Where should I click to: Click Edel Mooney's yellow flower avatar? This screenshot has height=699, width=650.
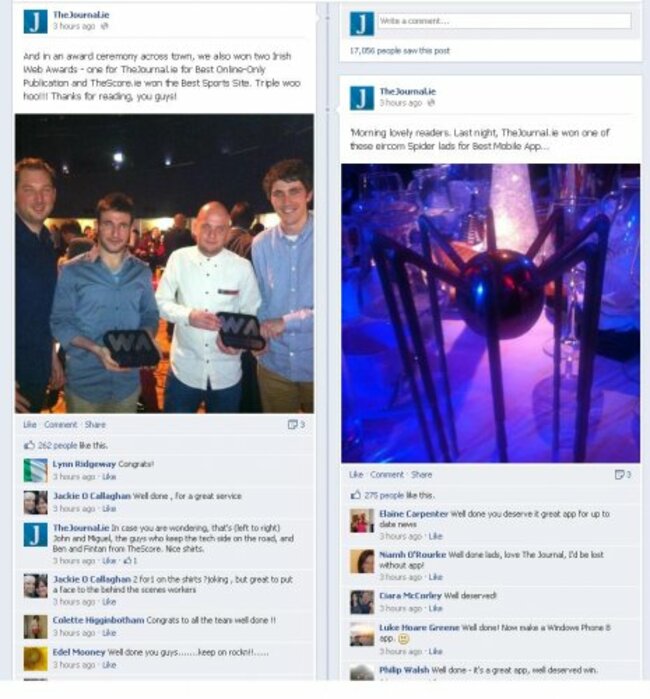point(35,658)
